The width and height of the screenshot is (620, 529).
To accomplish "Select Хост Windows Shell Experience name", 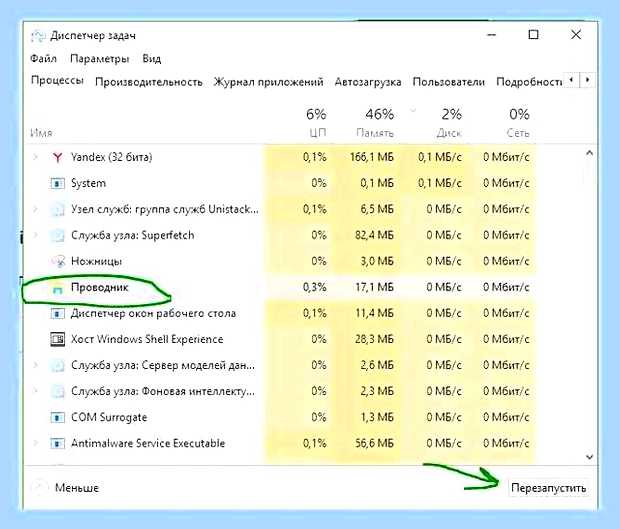I will coord(147,339).
